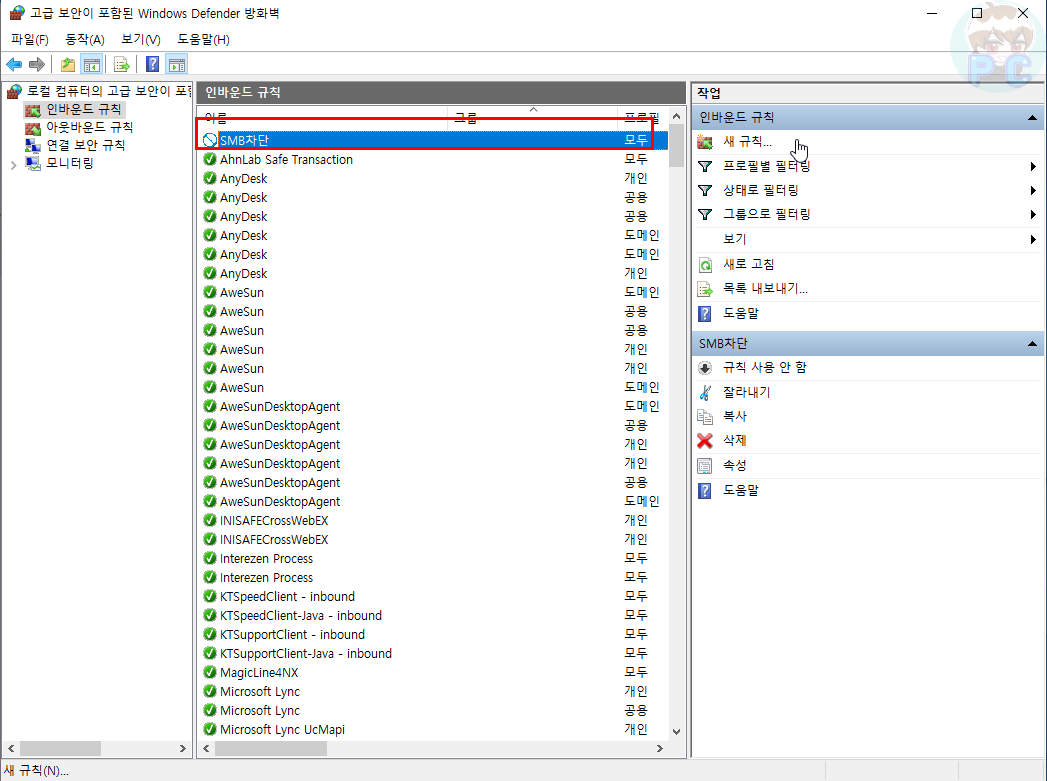
Task: Click the Help question mark toolbar icon
Action: click(x=152, y=64)
